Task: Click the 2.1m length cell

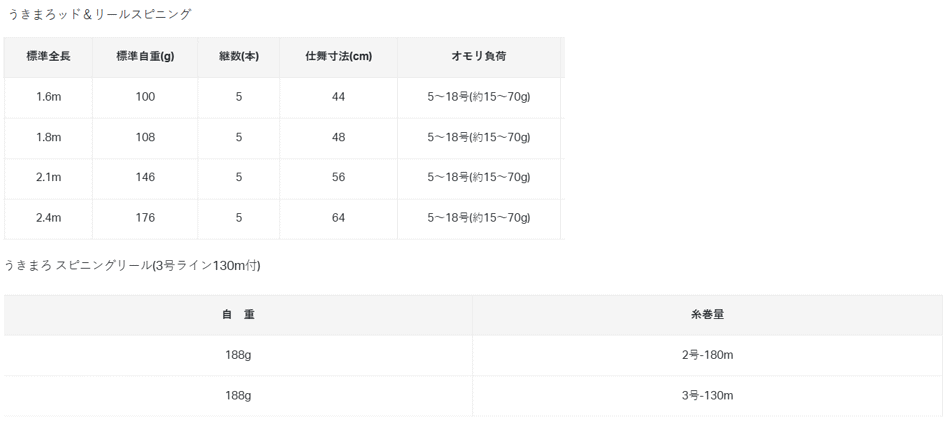Action: (x=48, y=177)
